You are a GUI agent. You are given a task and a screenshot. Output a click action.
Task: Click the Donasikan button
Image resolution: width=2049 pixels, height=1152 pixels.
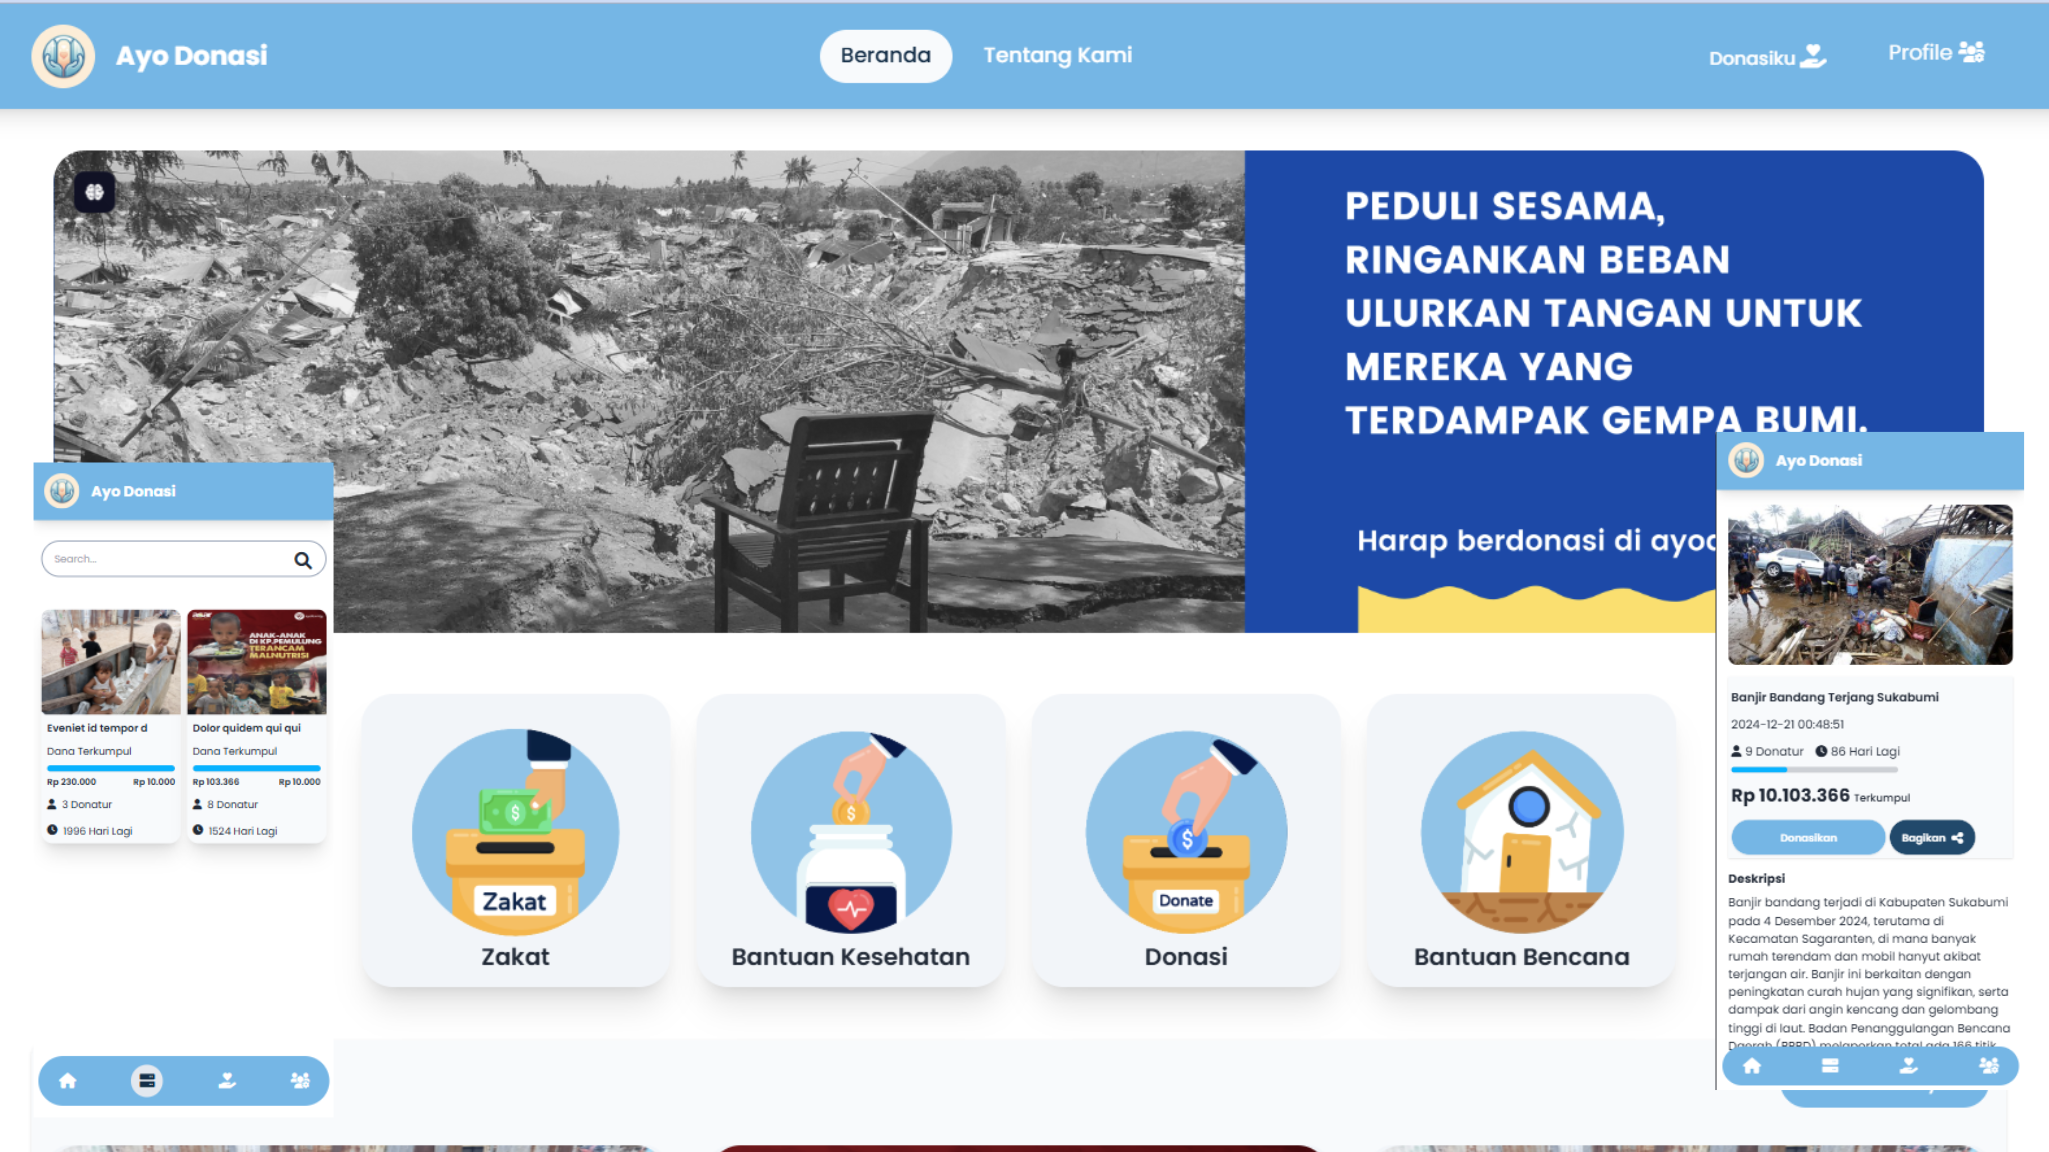(1808, 838)
